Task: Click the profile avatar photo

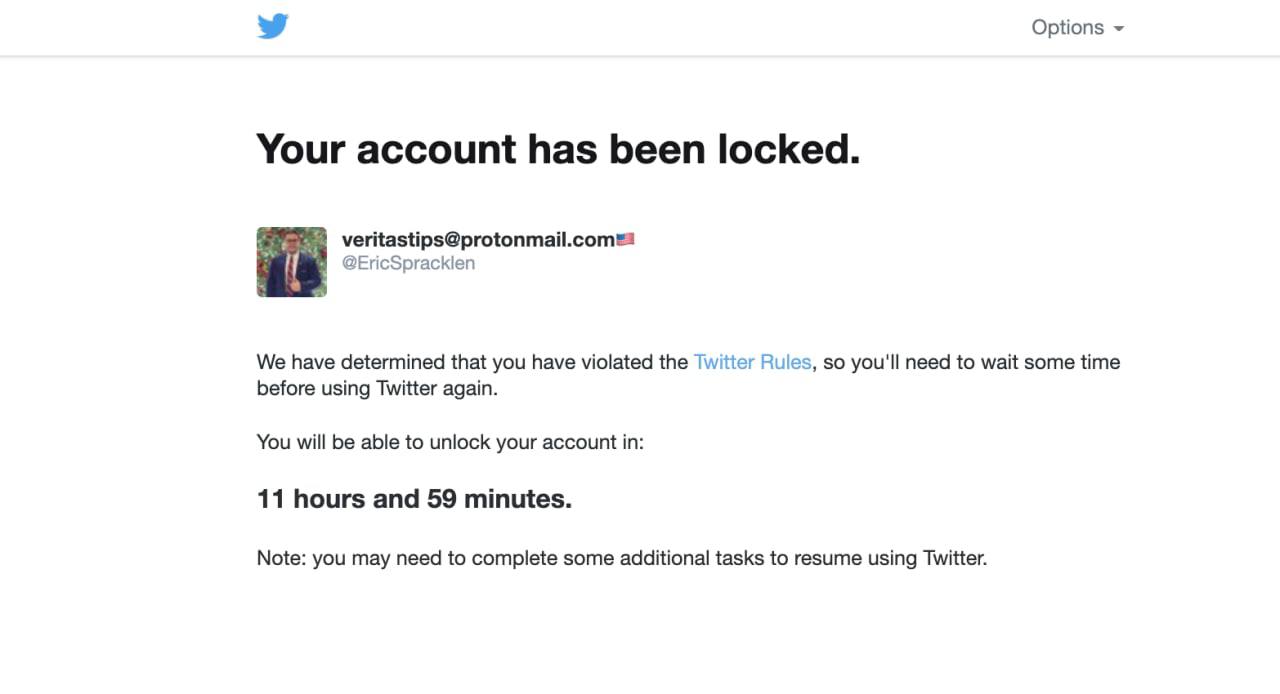Action: click(291, 262)
